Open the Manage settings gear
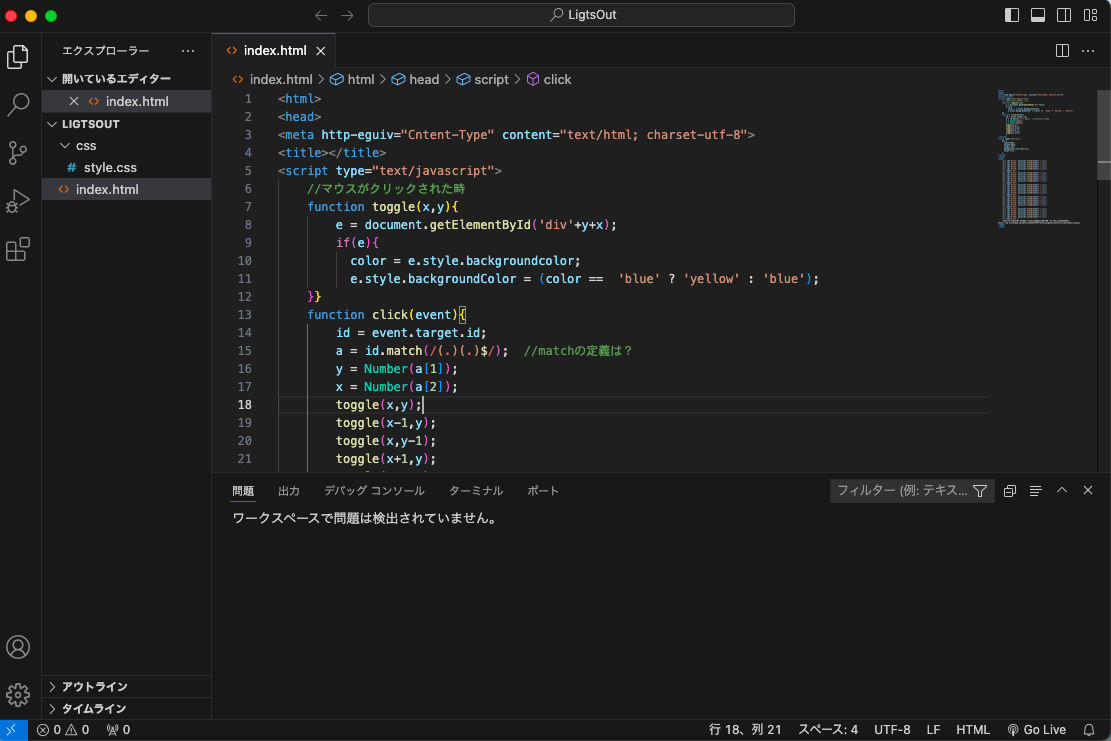 point(18,694)
